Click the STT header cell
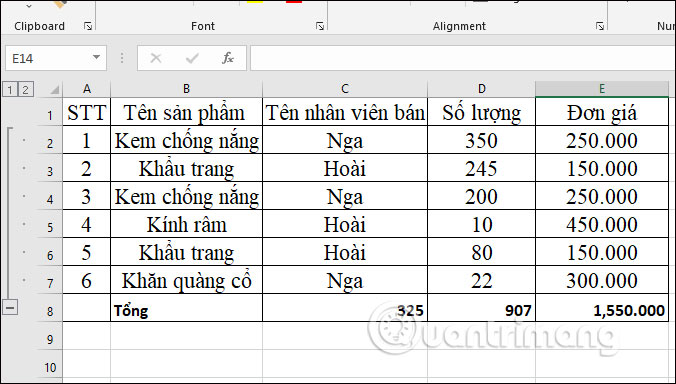 coord(87,112)
